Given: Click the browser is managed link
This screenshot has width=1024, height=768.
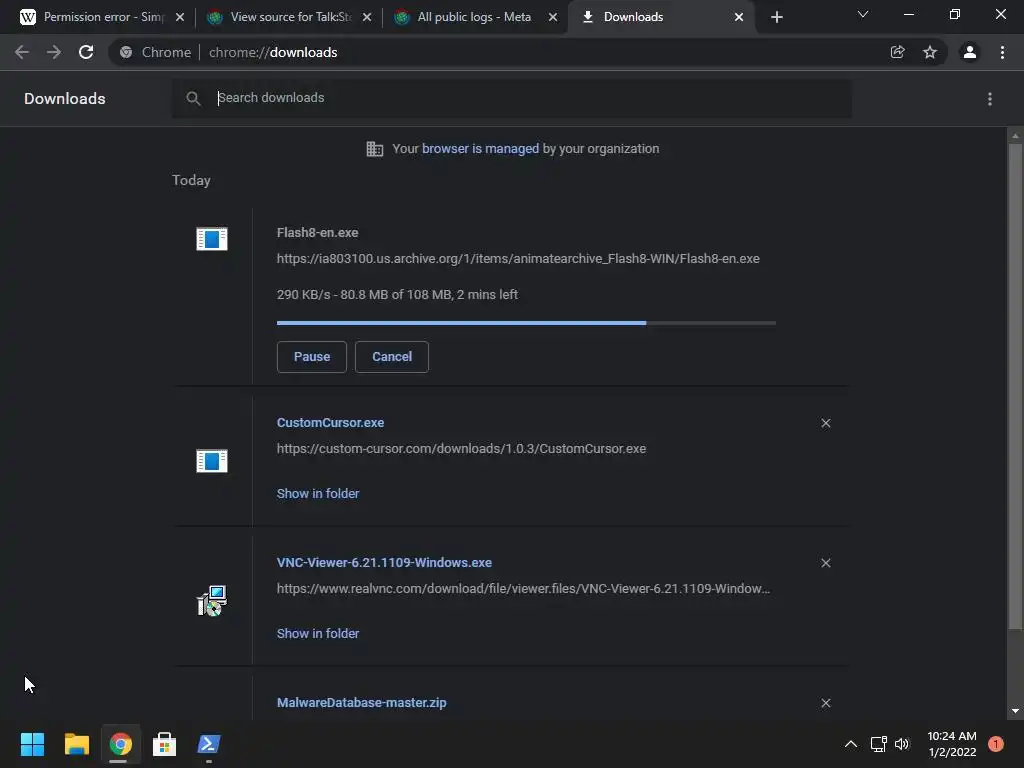Looking at the screenshot, I should tap(481, 149).
